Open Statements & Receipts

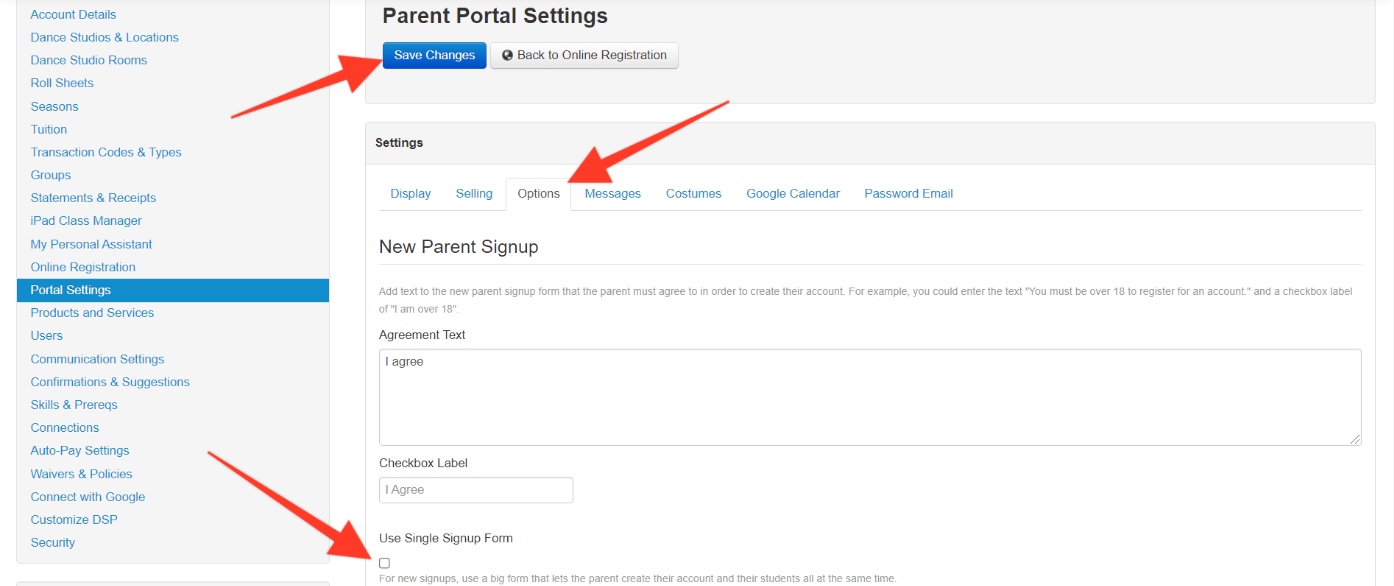[93, 198]
